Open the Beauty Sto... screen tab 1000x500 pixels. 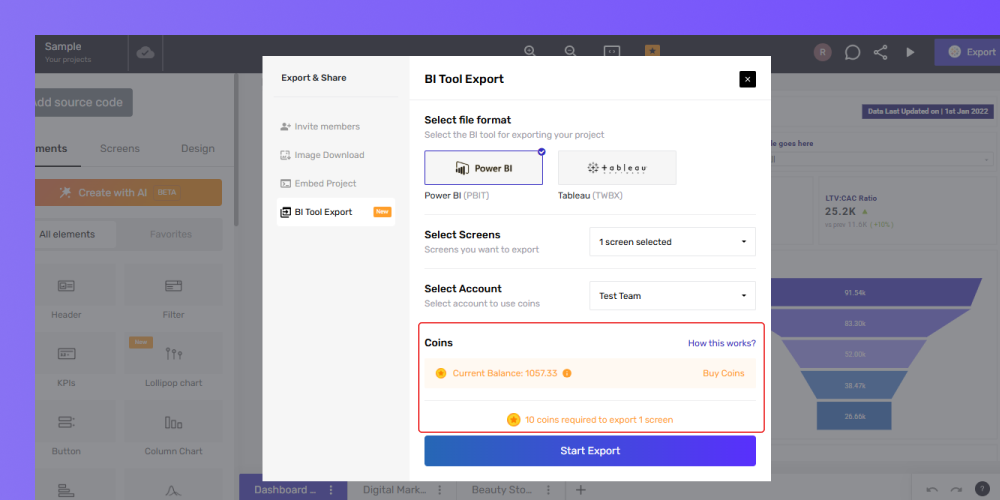pyautogui.click(x=502, y=490)
